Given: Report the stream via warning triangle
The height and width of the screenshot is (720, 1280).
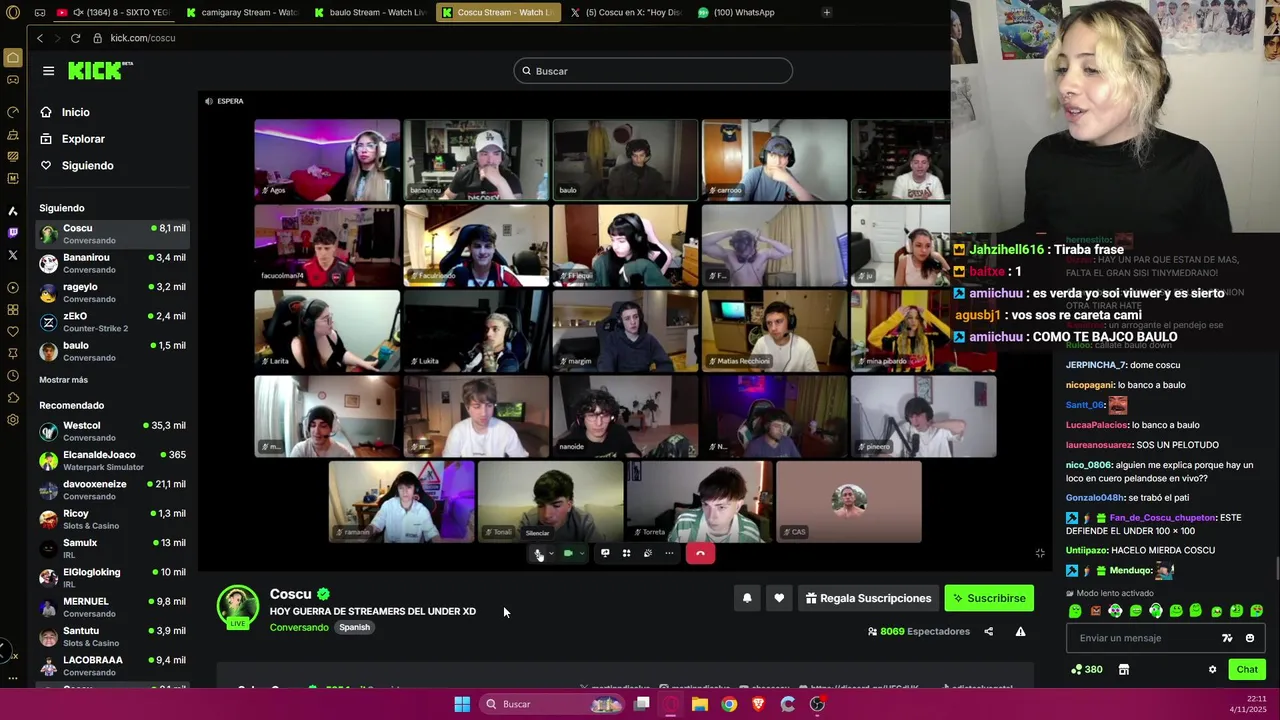Looking at the screenshot, I should (1020, 631).
